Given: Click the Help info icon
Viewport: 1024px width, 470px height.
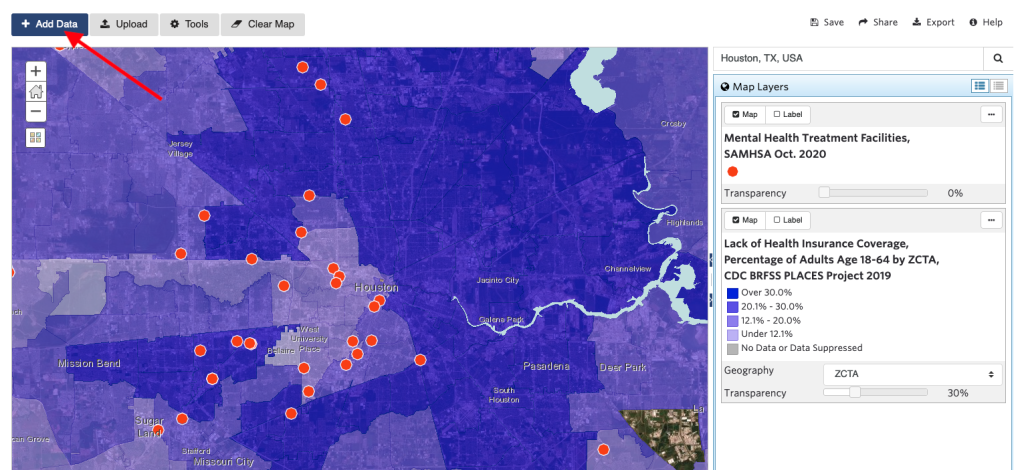Looking at the screenshot, I should click(973, 22).
